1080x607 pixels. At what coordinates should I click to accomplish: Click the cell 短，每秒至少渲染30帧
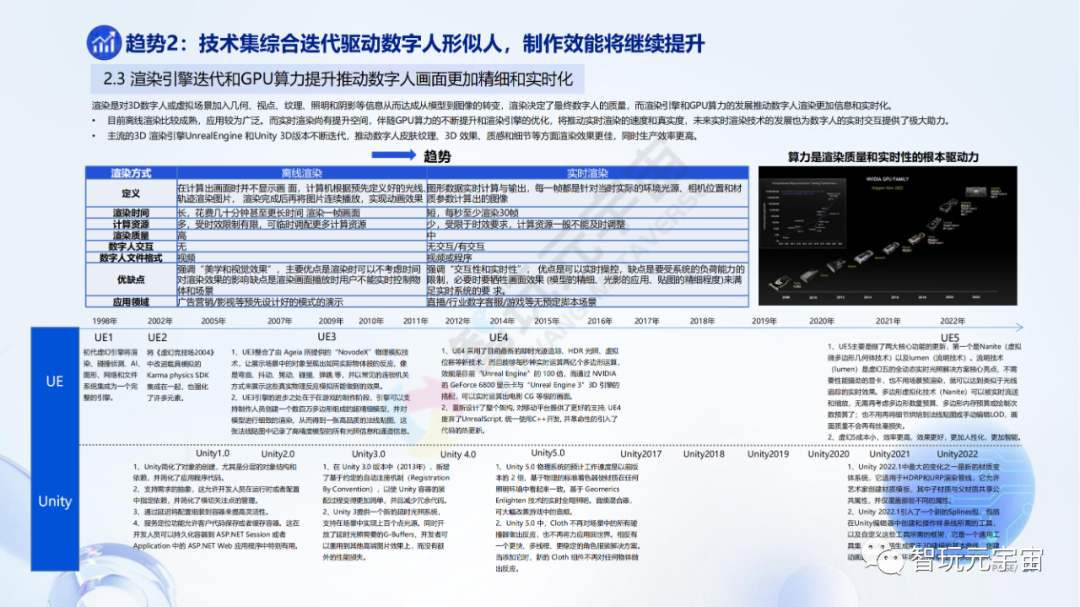point(588,213)
